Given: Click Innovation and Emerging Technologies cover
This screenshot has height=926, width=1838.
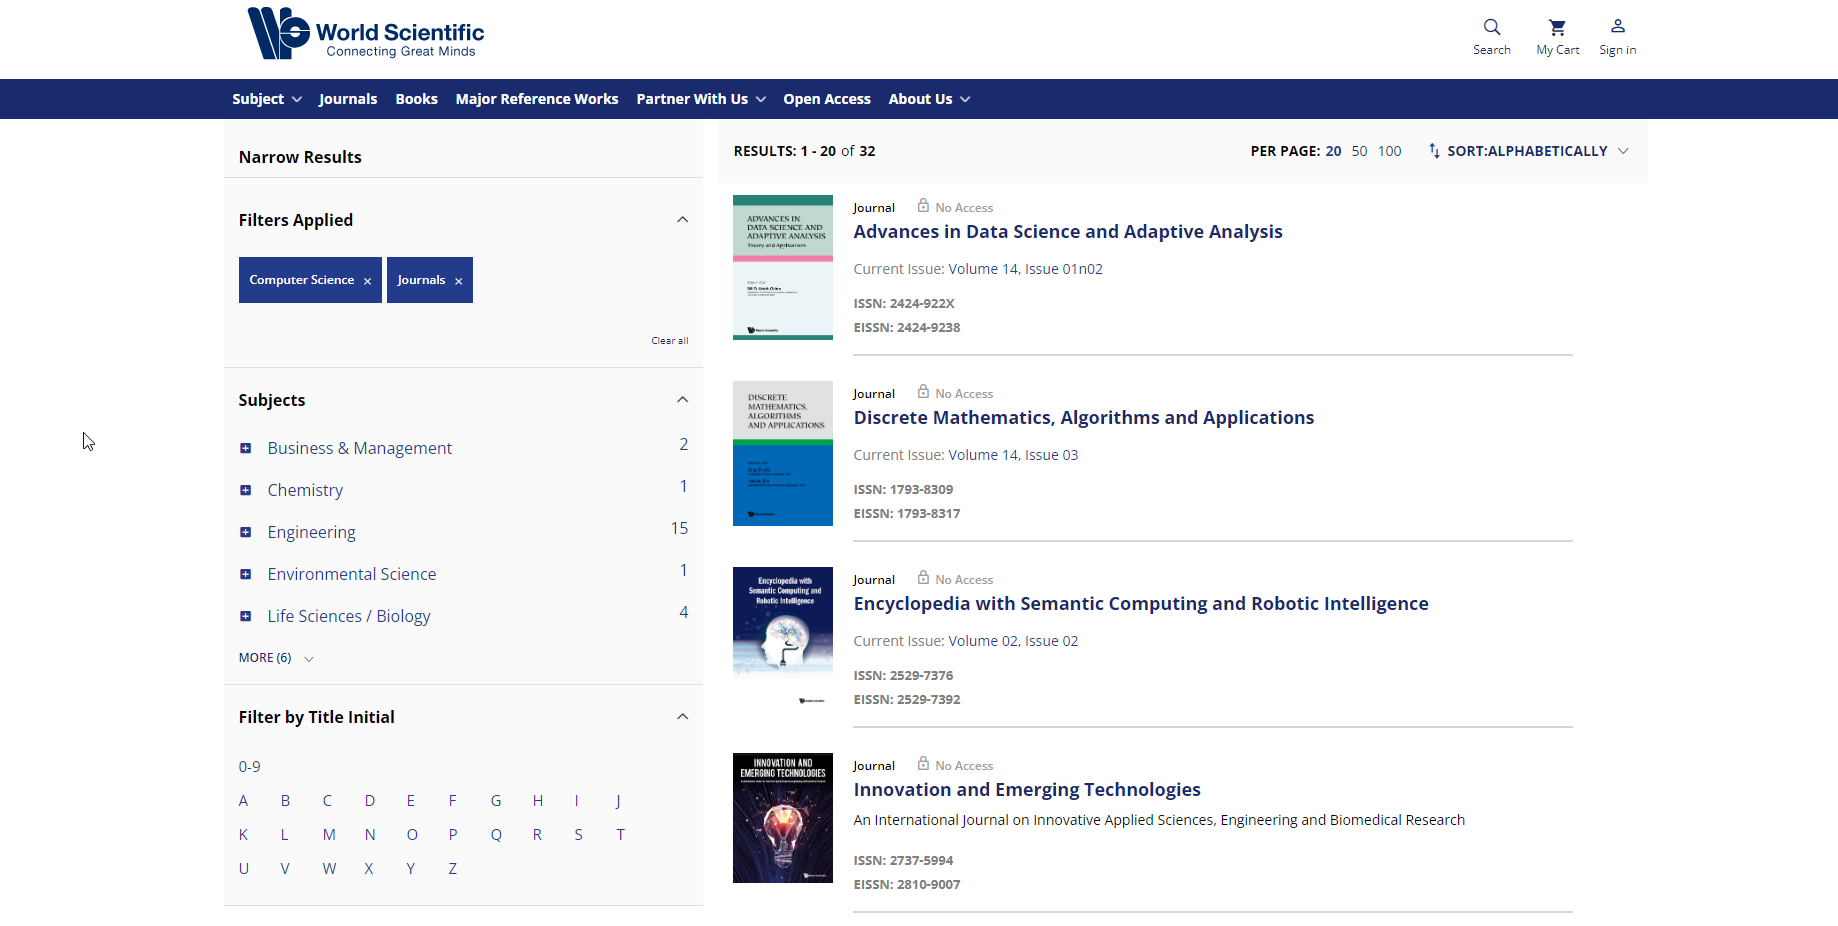Looking at the screenshot, I should tap(783, 818).
